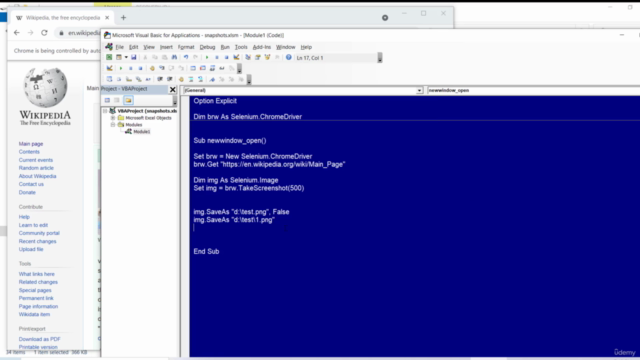Collapse the Modules folder node
The image size is (640, 360).
click(113, 124)
